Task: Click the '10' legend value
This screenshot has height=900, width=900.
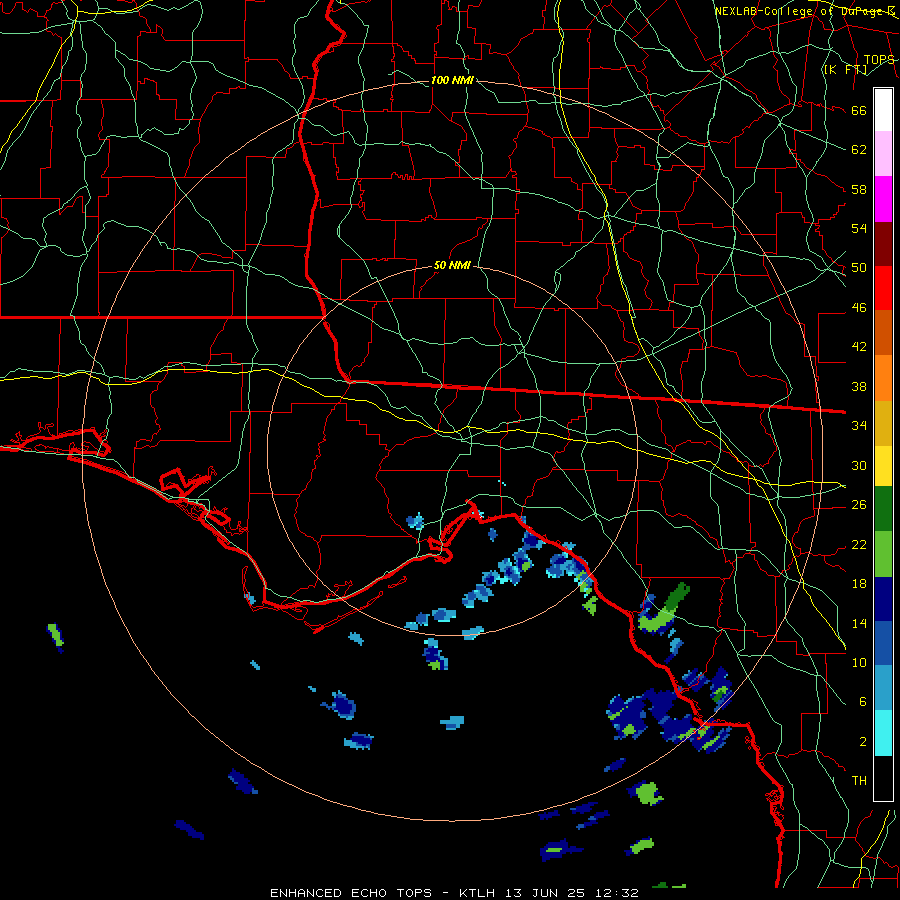Action: point(859,662)
